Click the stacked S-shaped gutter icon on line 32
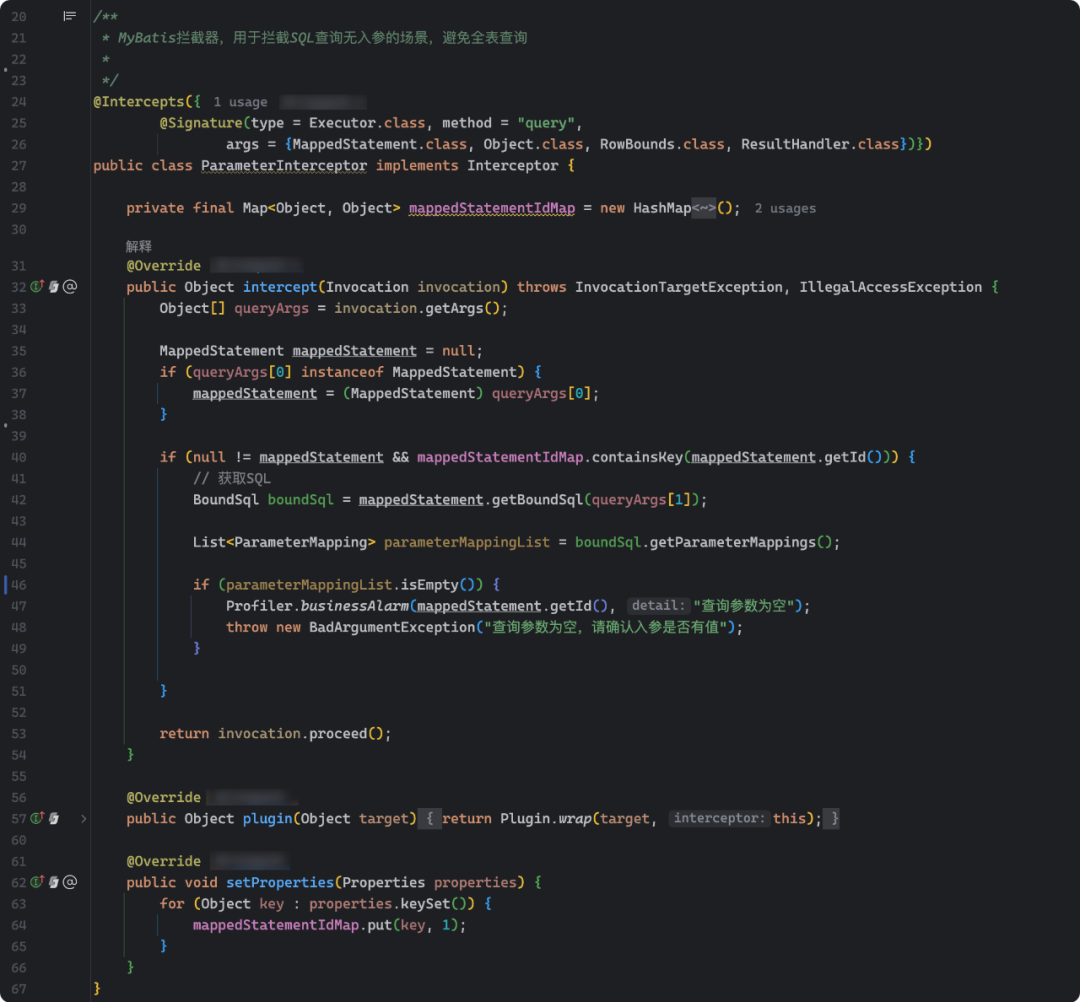 pos(54,286)
